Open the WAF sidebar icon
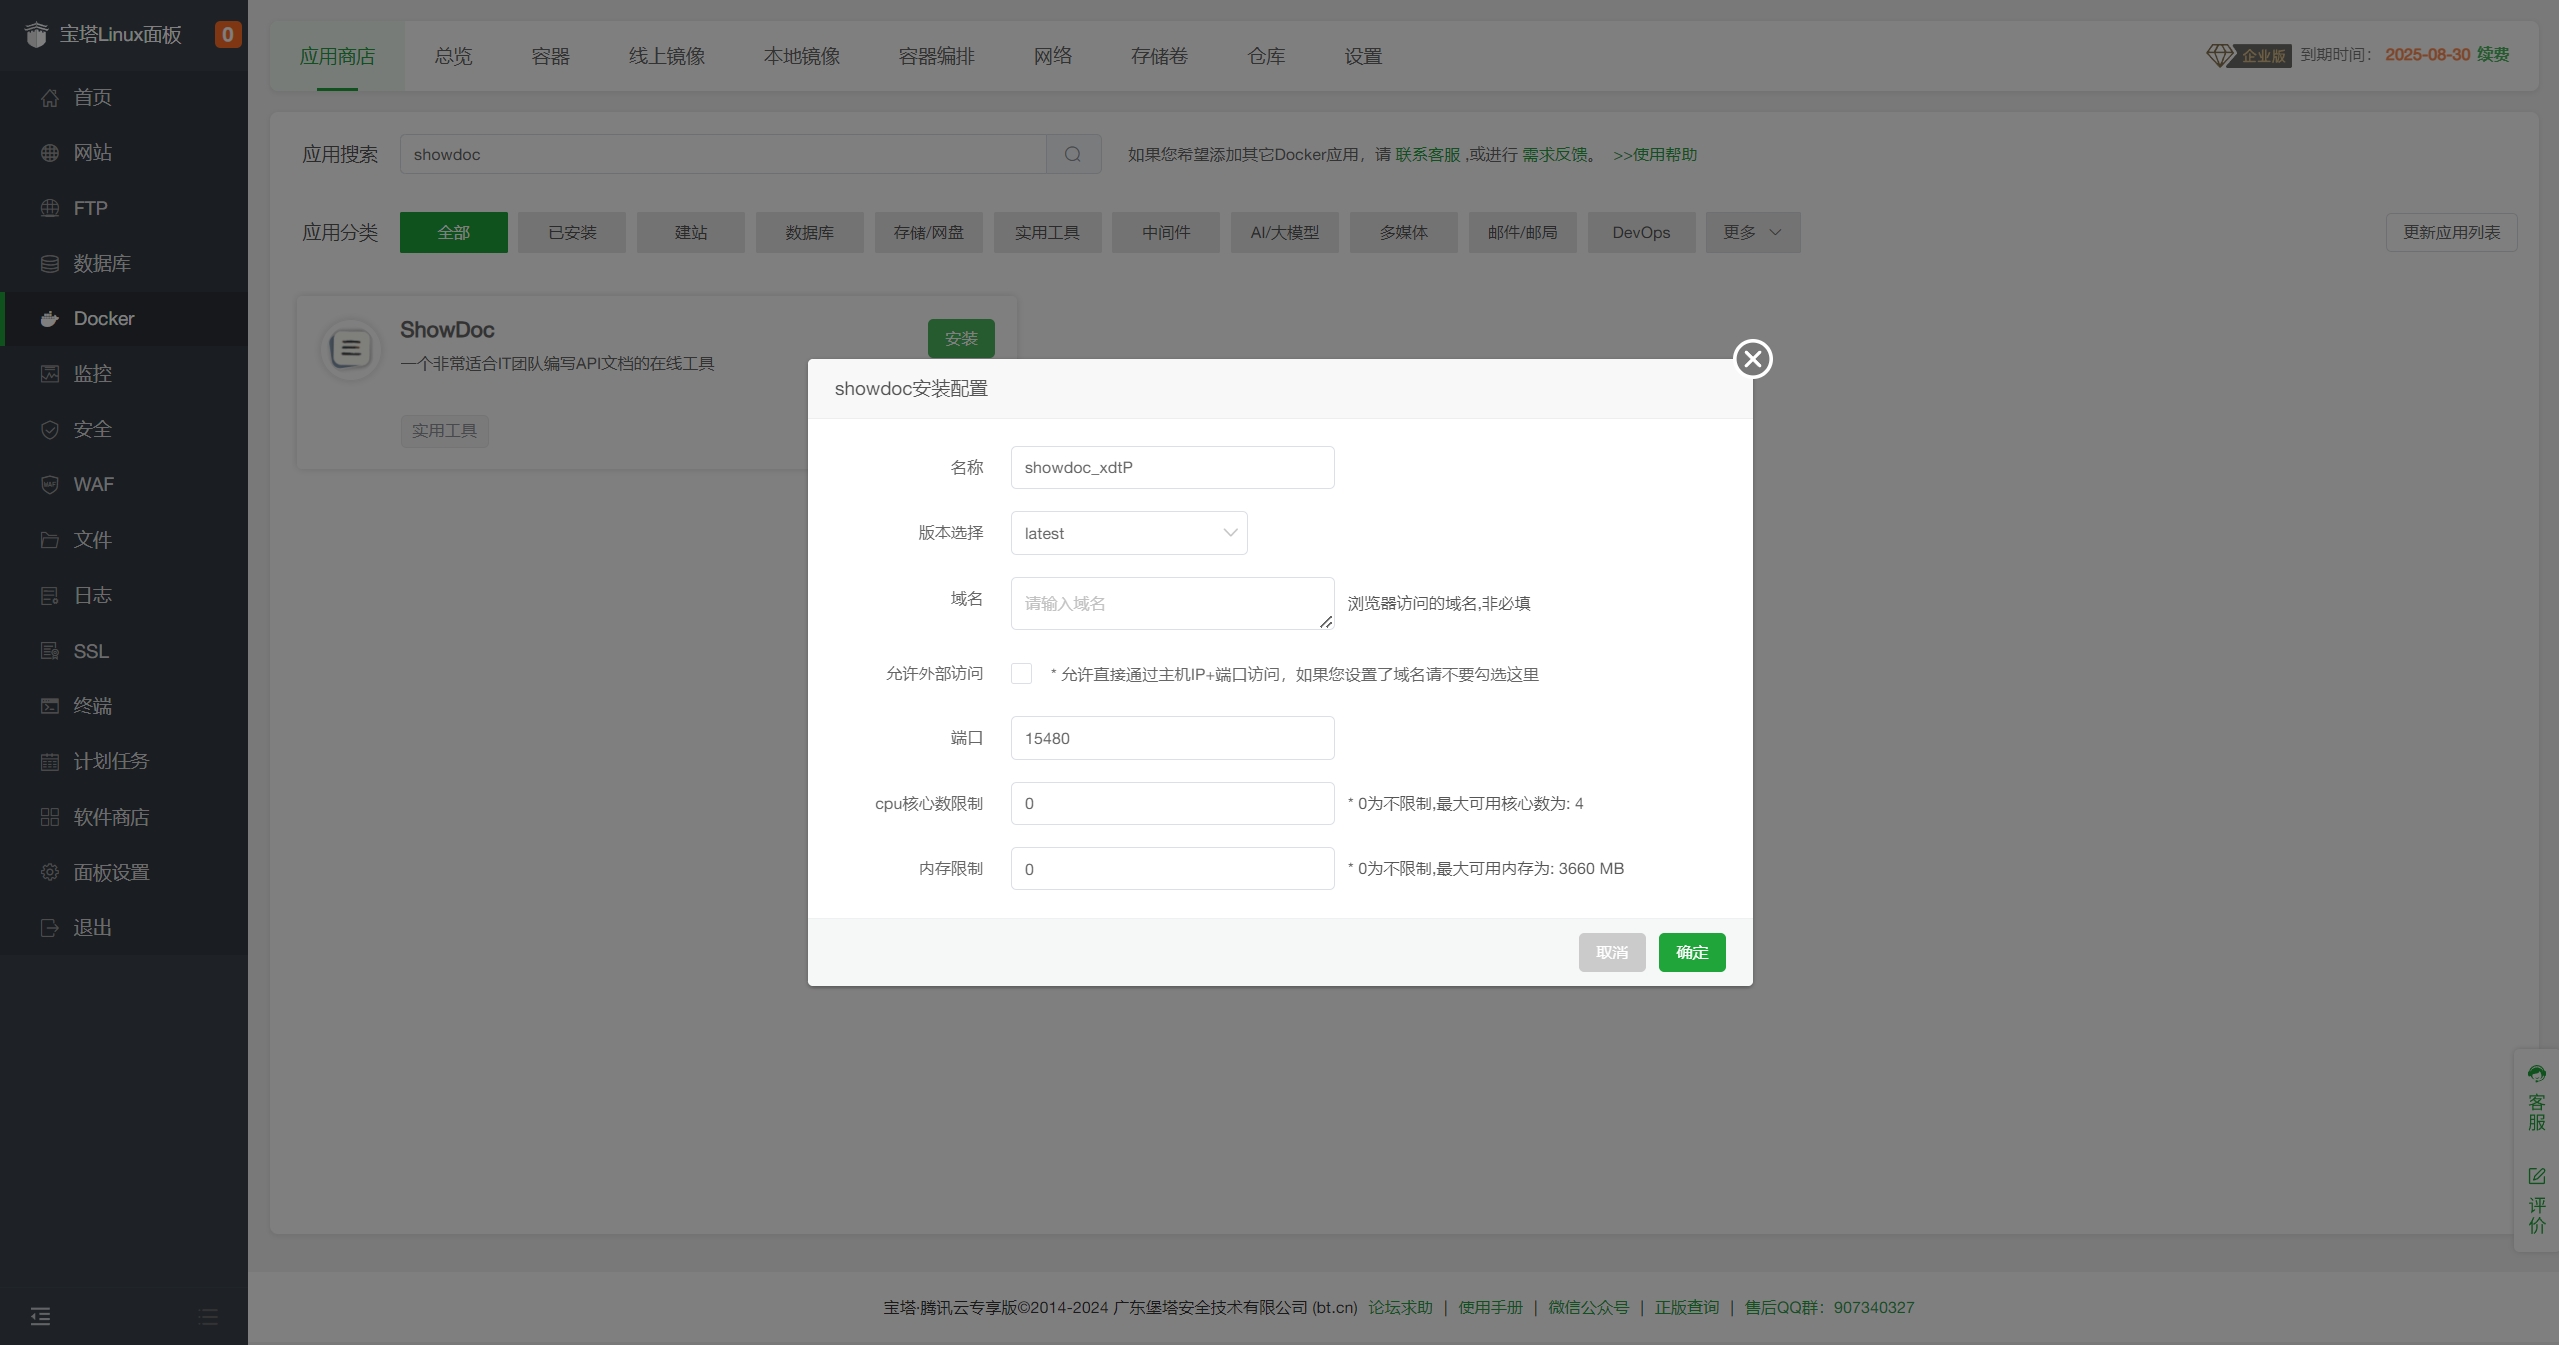The image size is (2559, 1345). pyautogui.click(x=50, y=485)
